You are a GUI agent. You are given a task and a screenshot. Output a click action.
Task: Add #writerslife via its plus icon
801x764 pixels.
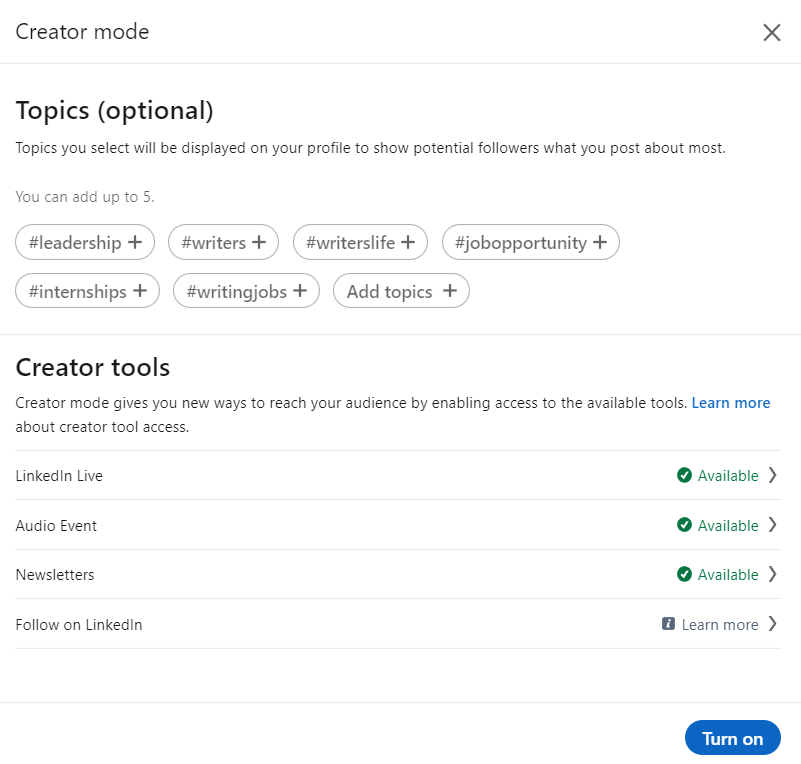[407, 242]
